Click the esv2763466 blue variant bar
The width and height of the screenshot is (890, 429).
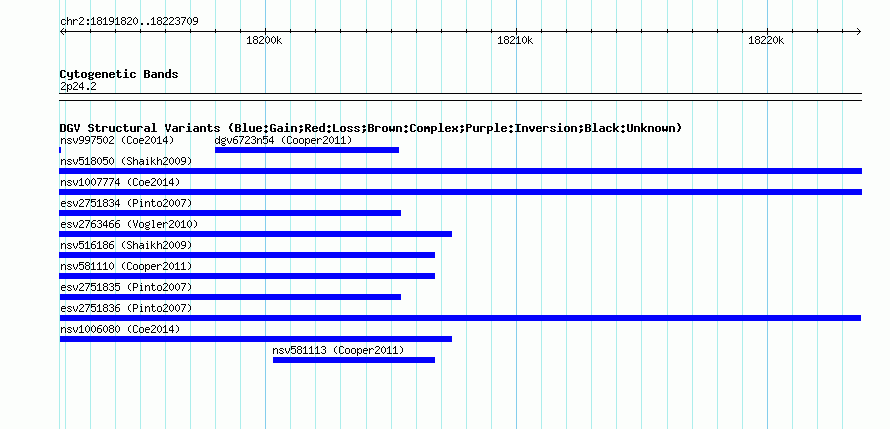(255, 234)
